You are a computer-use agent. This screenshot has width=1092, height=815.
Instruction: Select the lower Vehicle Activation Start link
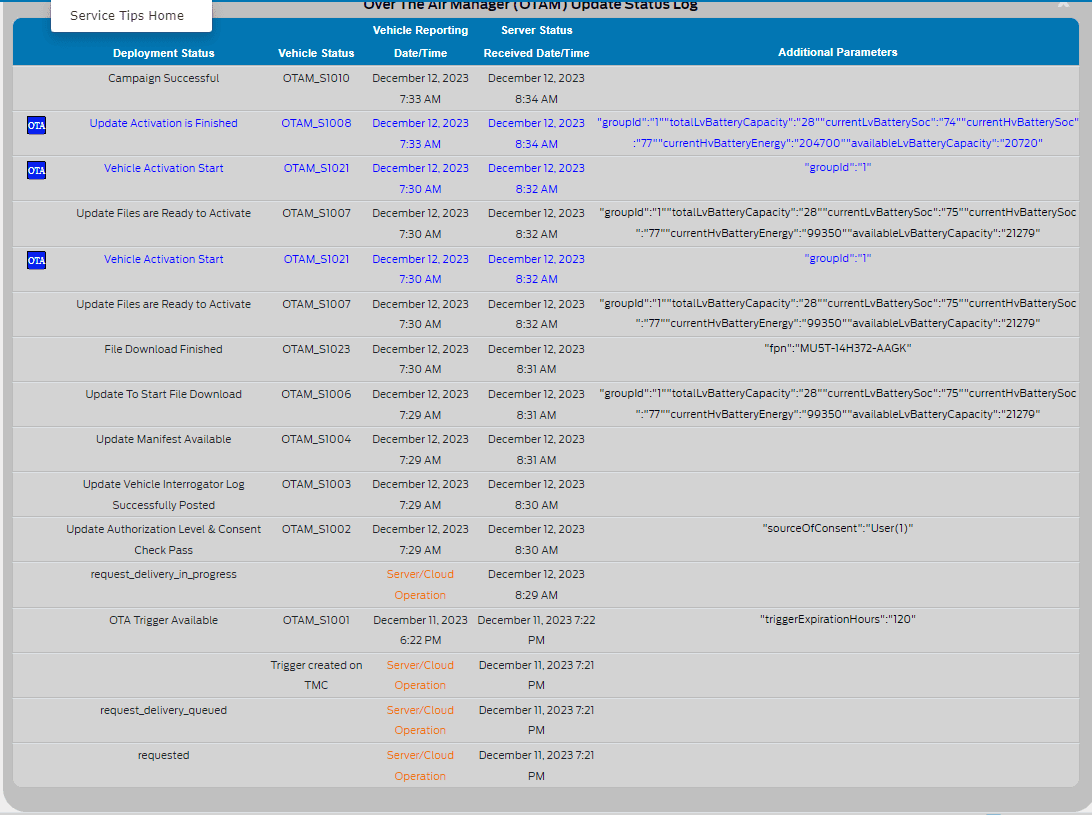pyautogui.click(x=163, y=259)
